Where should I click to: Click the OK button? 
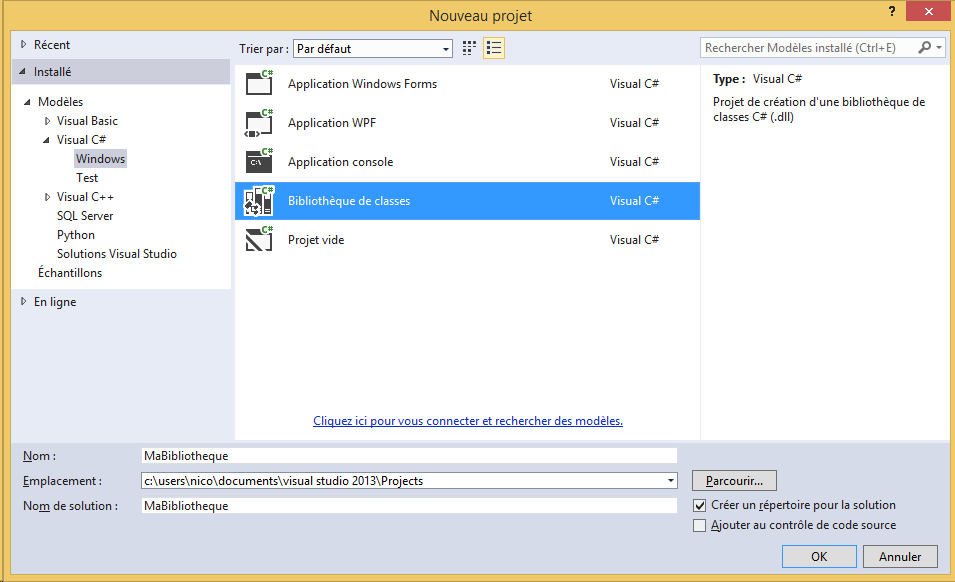click(x=819, y=556)
